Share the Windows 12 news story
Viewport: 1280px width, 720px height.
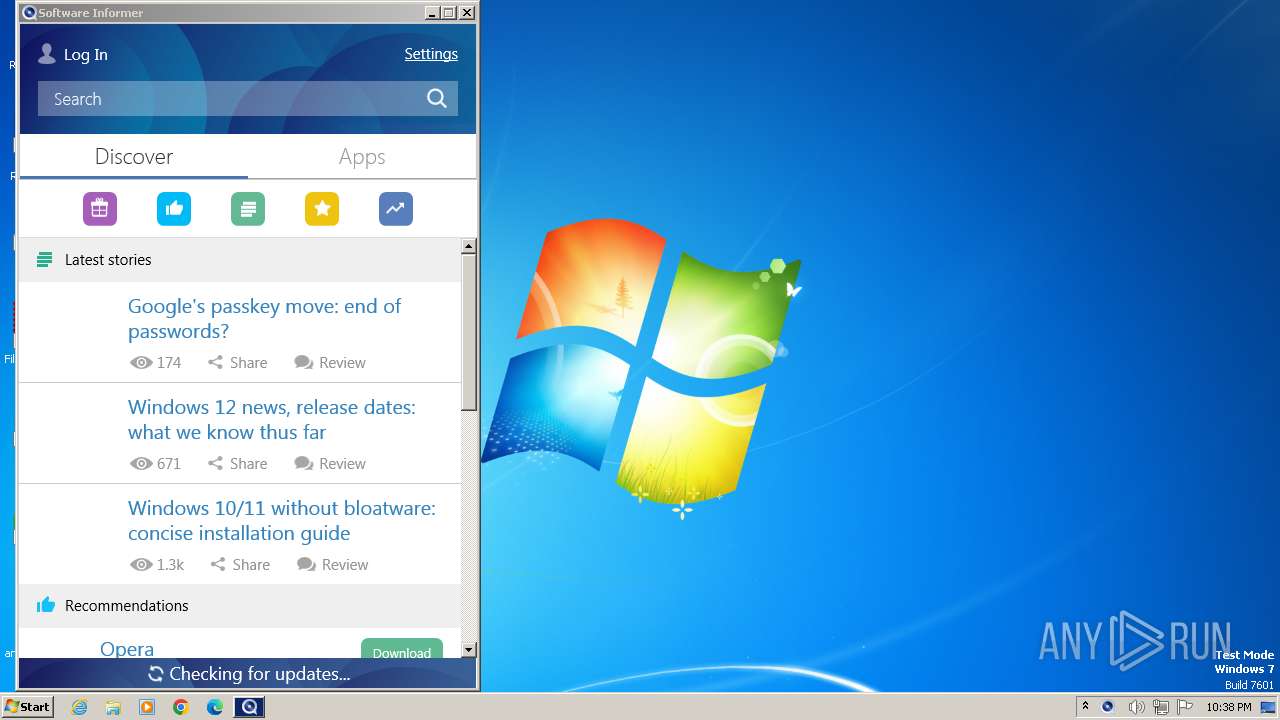[x=237, y=463]
